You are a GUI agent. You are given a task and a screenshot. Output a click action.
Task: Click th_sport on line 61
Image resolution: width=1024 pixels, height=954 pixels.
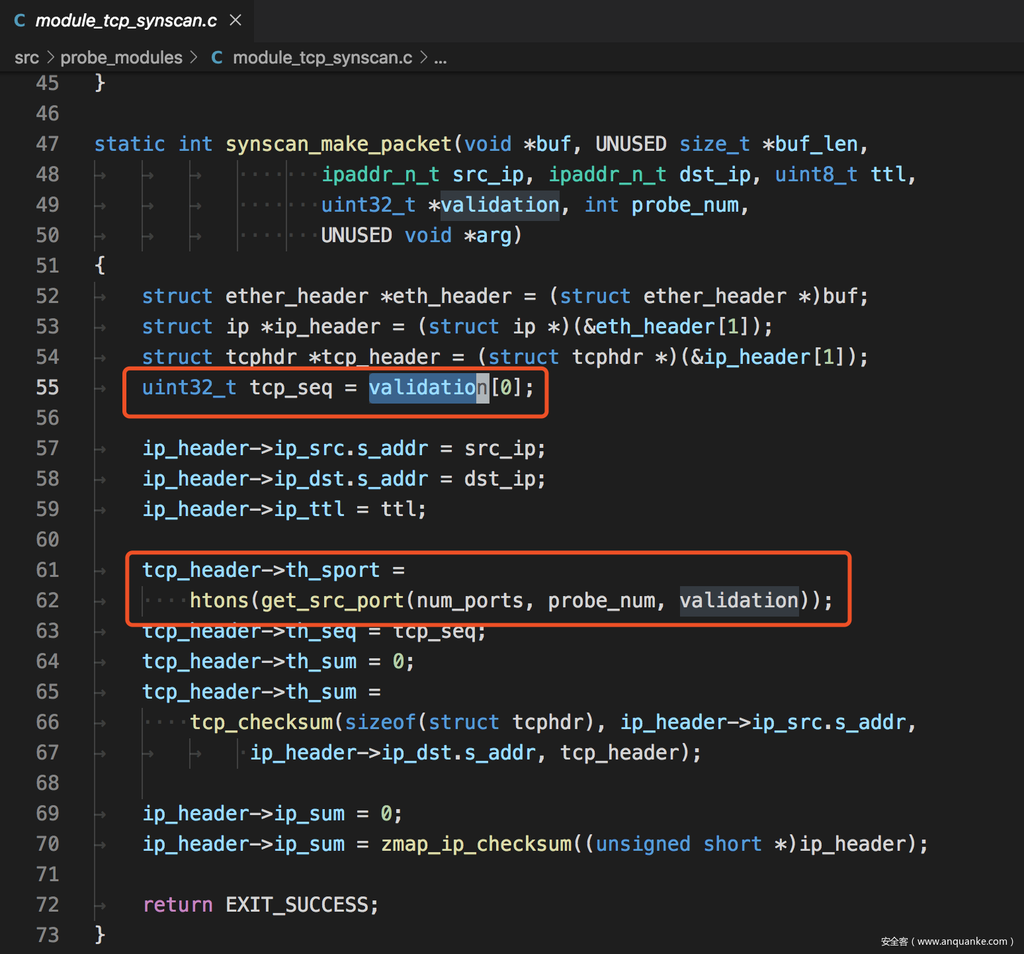click(x=333, y=571)
